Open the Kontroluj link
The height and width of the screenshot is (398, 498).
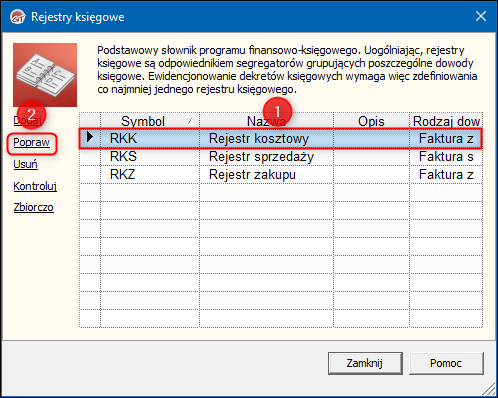point(35,186)
